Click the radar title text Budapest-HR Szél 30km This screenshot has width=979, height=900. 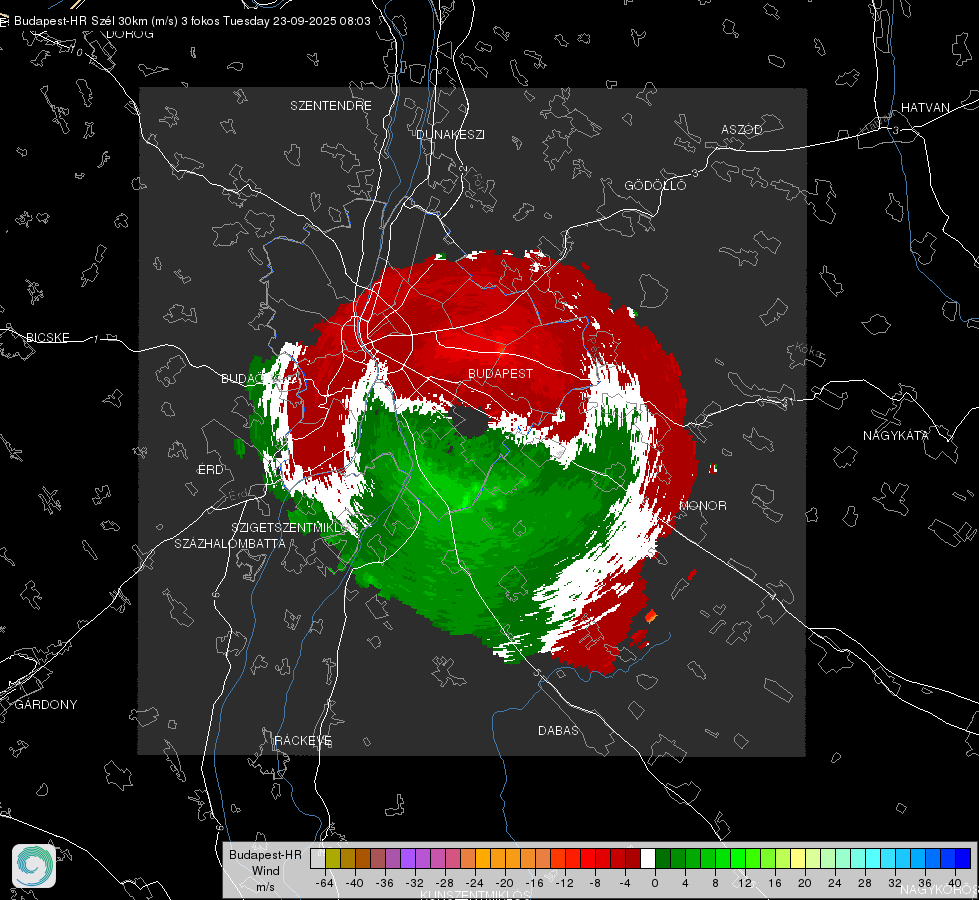(79, 21)
